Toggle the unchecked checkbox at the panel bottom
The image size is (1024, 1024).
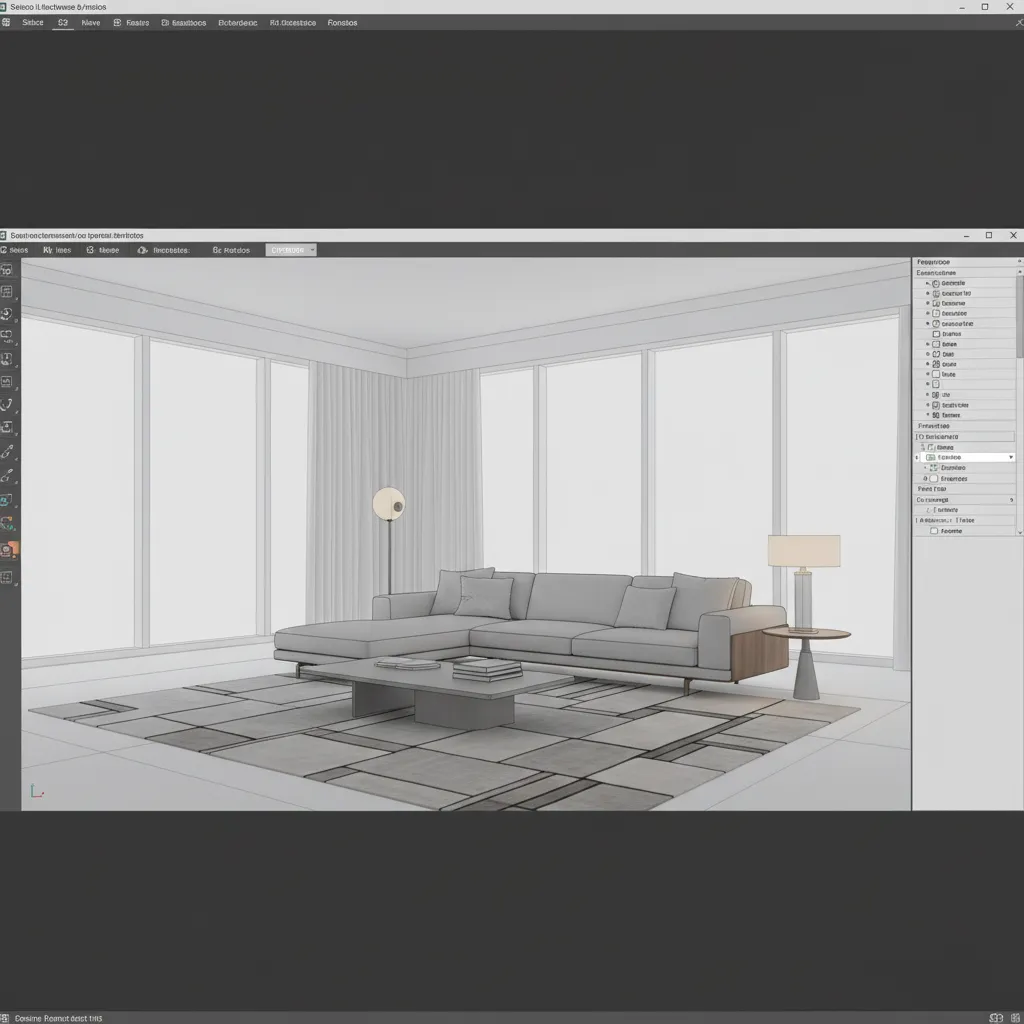click(935, 530)
